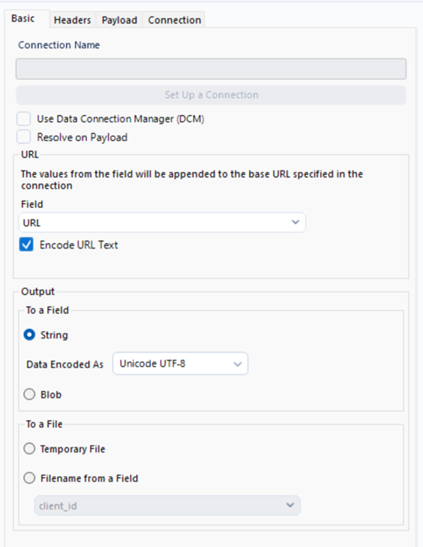This screenshot has height=547, width=423.
Task: Expand the client_id filename field dropdown
Action: [x=167, y=505]
